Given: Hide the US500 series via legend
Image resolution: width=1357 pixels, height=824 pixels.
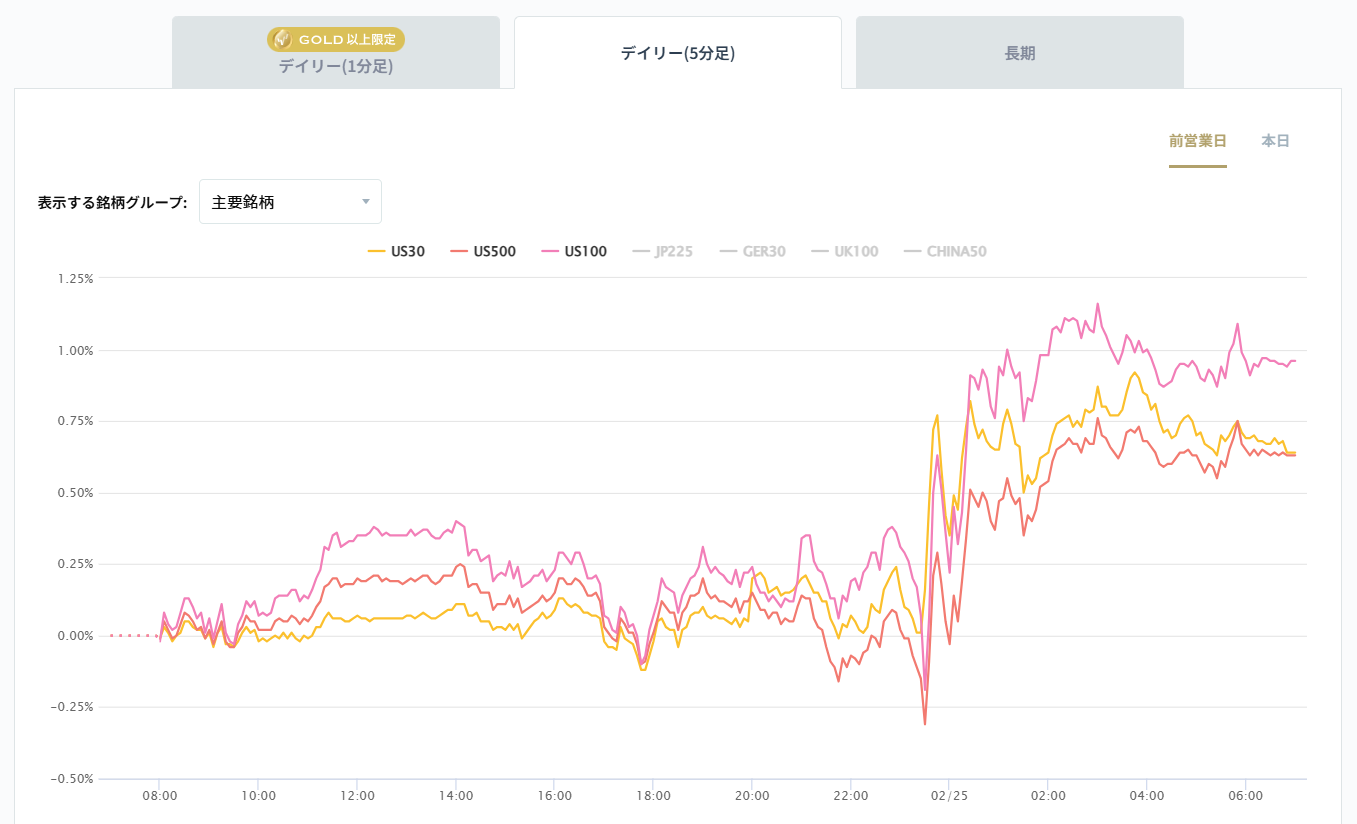Looking at the screenshot, I should 483,252.
